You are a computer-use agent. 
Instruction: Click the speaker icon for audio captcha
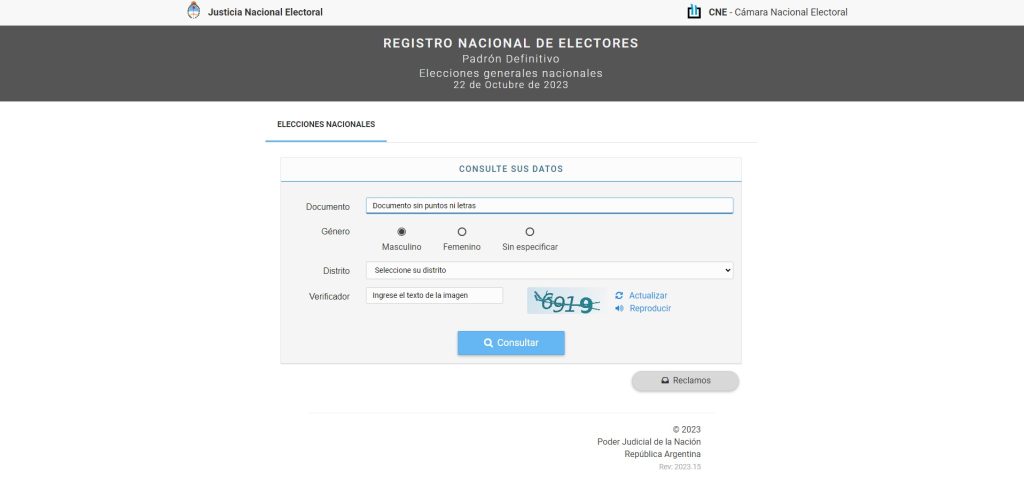click(x=620, y=308)
